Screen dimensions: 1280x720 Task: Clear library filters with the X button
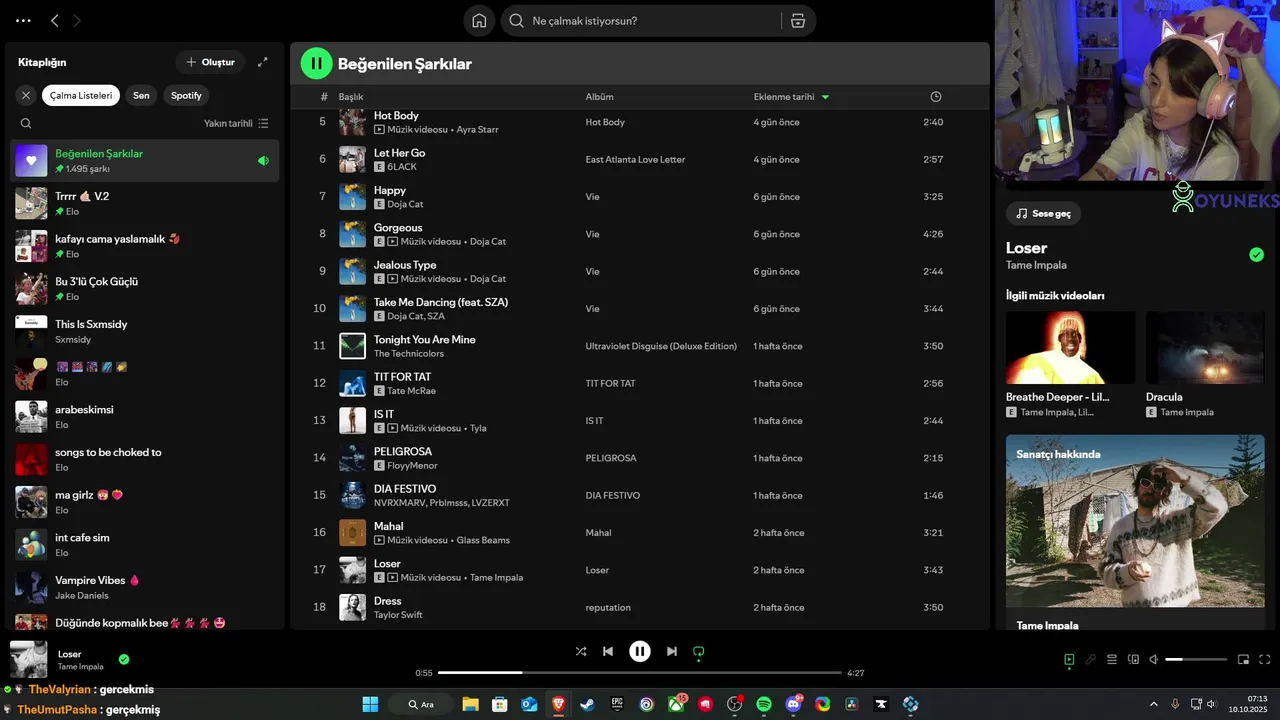[26, 95]
